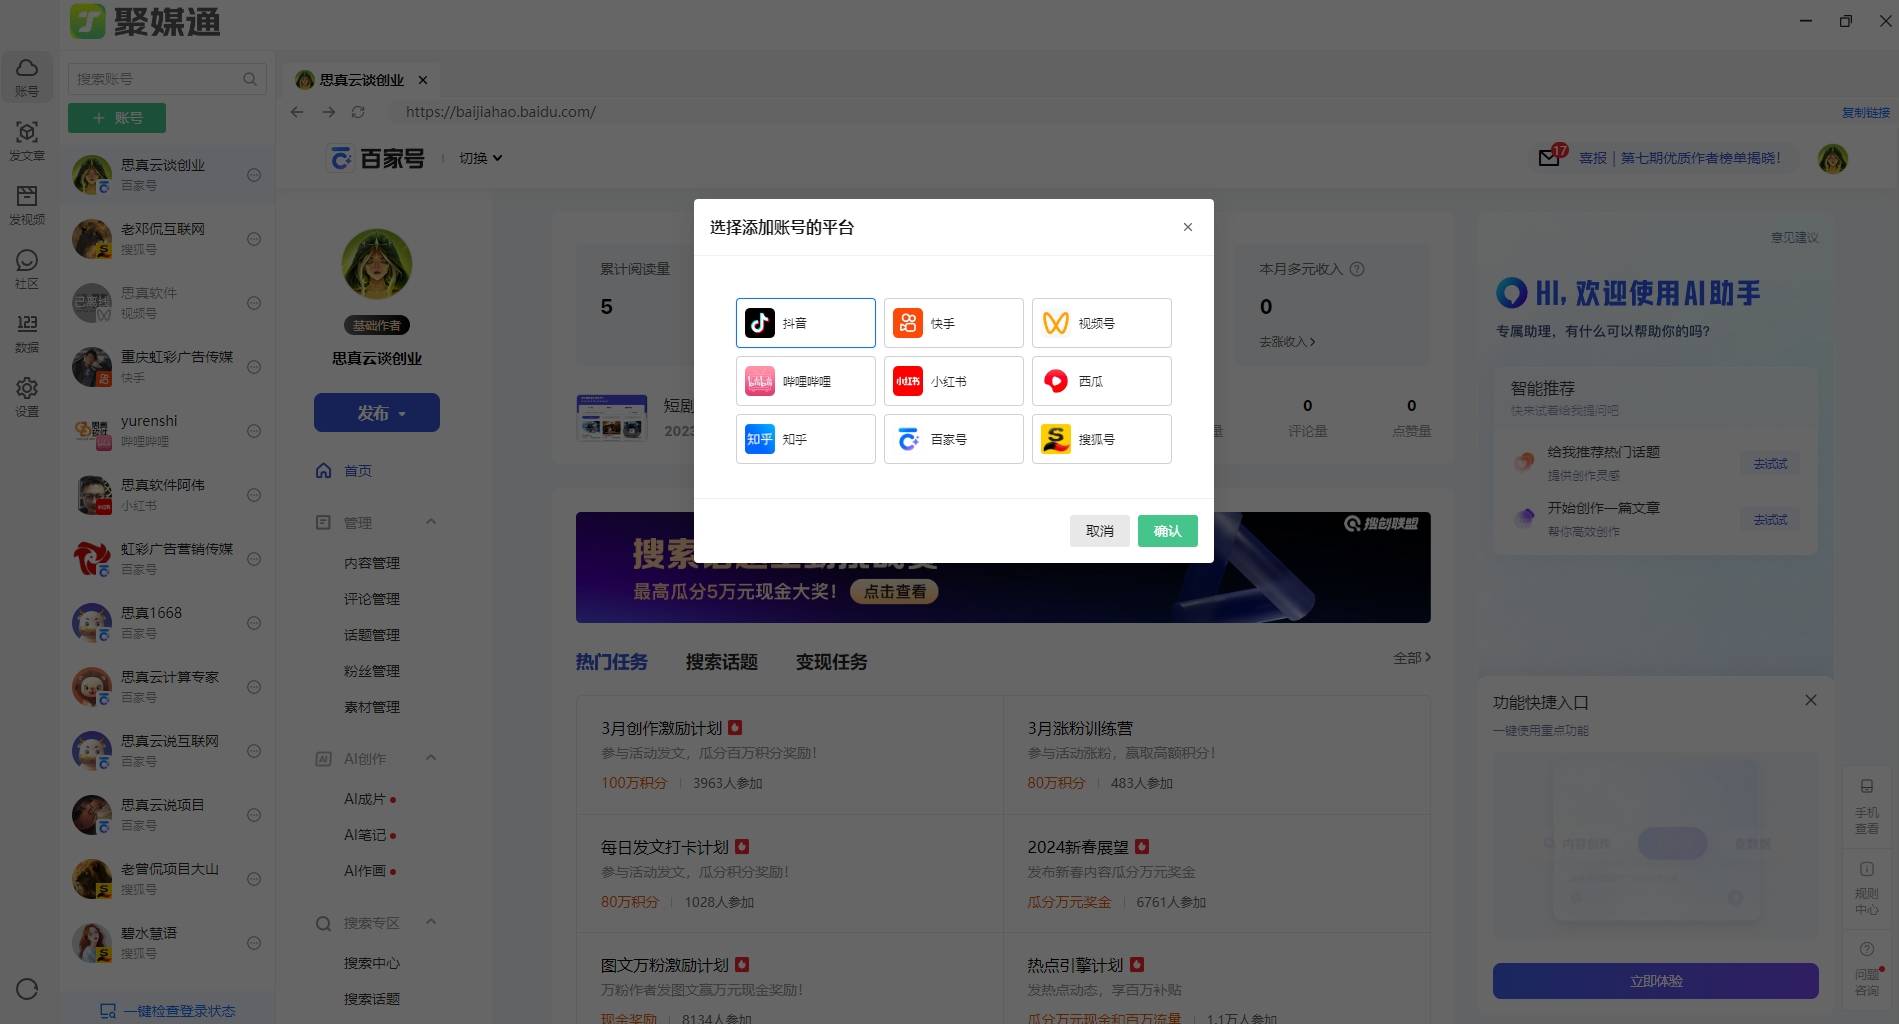Open 设置 gear in left sidebar
Viewport: 1899px width, 1024px height.
[27, 396]
